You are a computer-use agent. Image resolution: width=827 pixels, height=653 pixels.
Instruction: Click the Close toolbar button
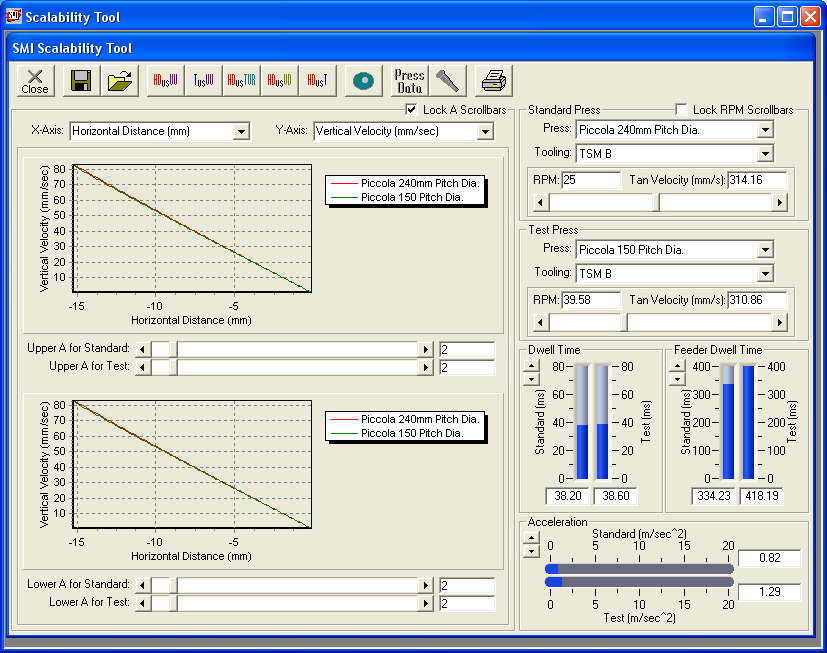35,81
